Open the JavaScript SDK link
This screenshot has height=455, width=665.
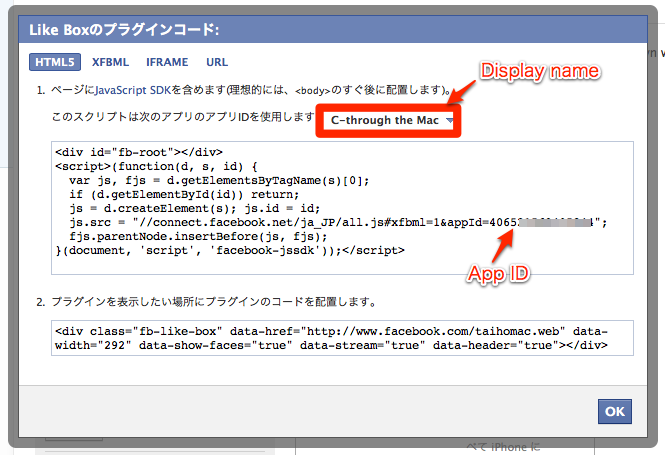133,90
